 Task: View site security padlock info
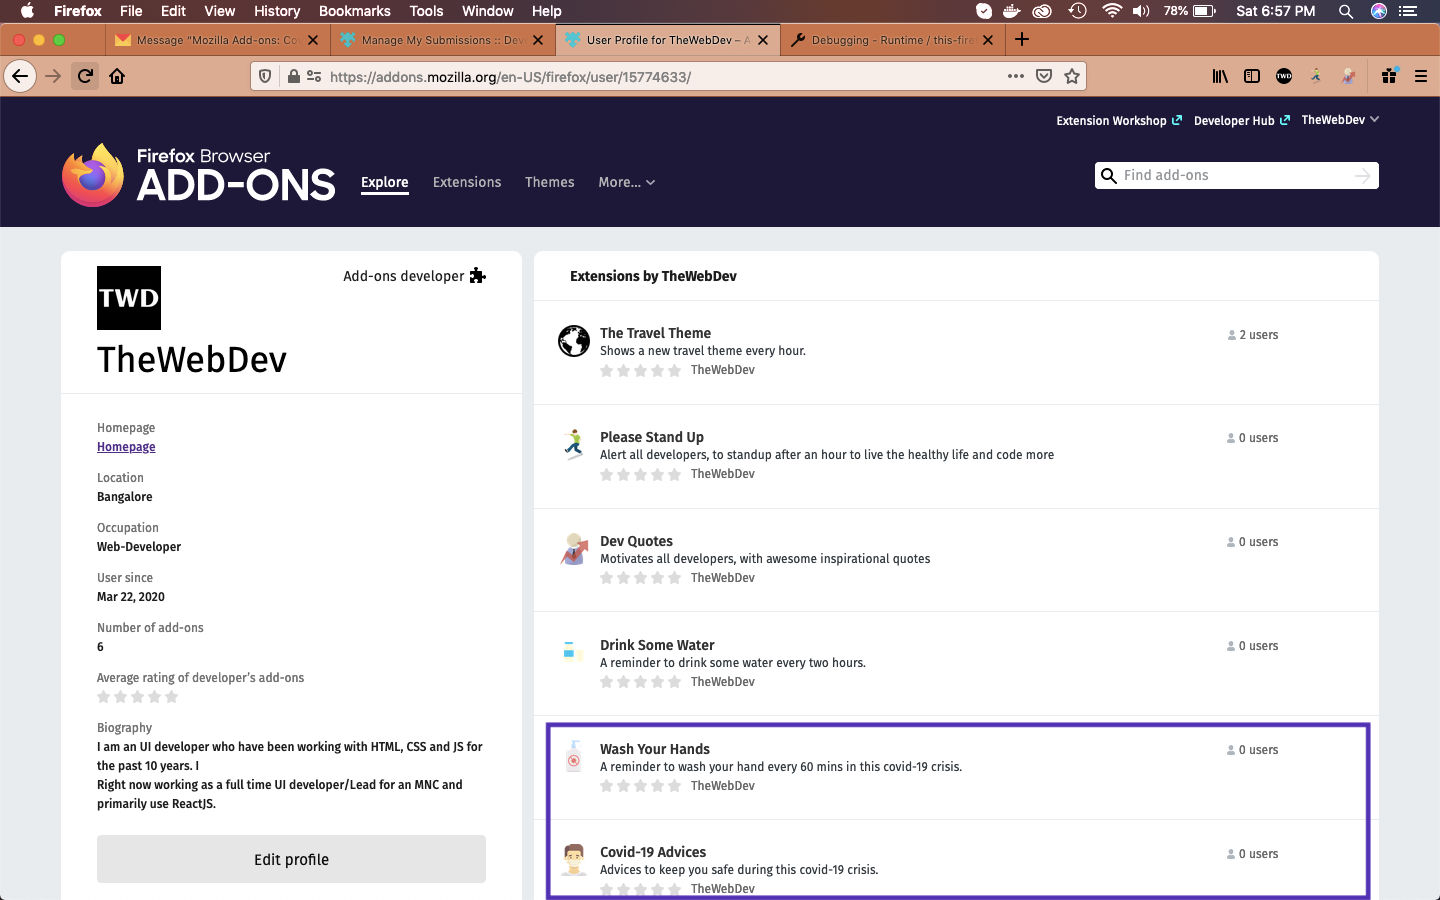click(x=294, y=76)
